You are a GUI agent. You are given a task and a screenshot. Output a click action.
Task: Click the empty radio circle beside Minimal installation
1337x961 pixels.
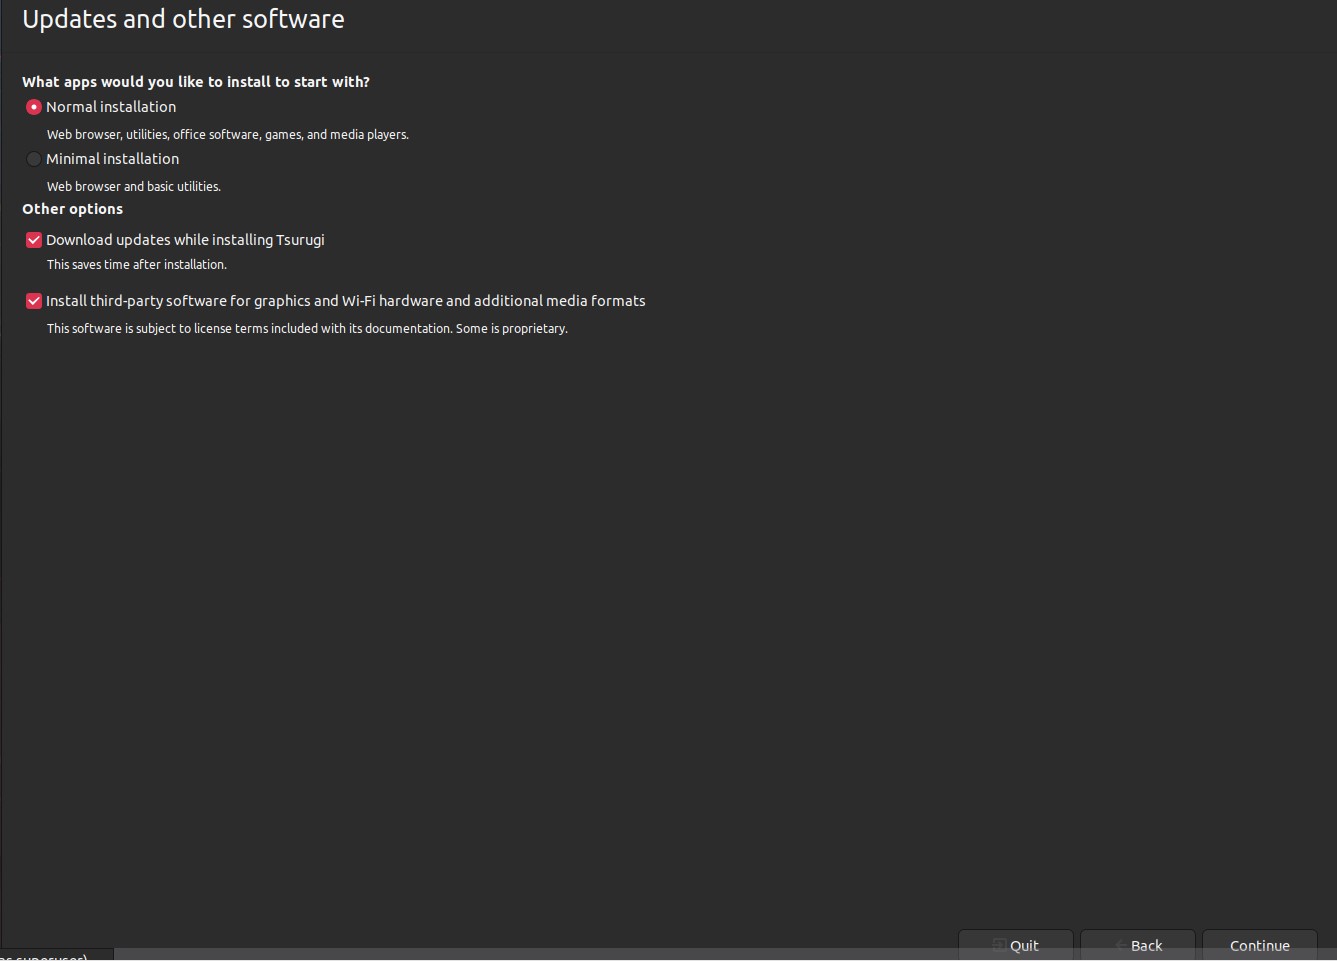33,158
